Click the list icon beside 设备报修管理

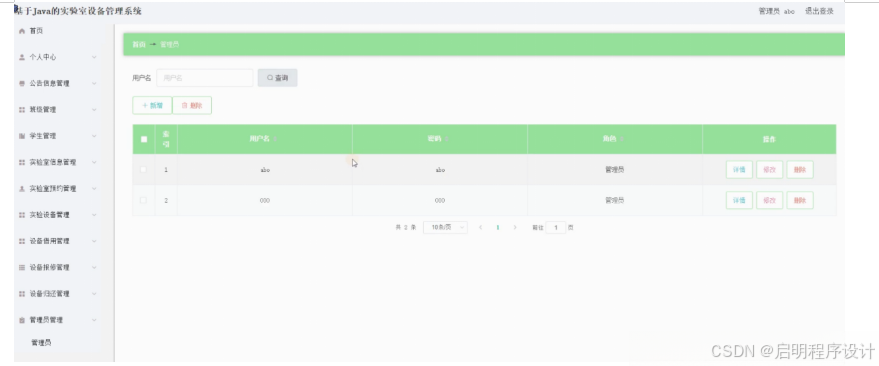(x=22, y=268)
